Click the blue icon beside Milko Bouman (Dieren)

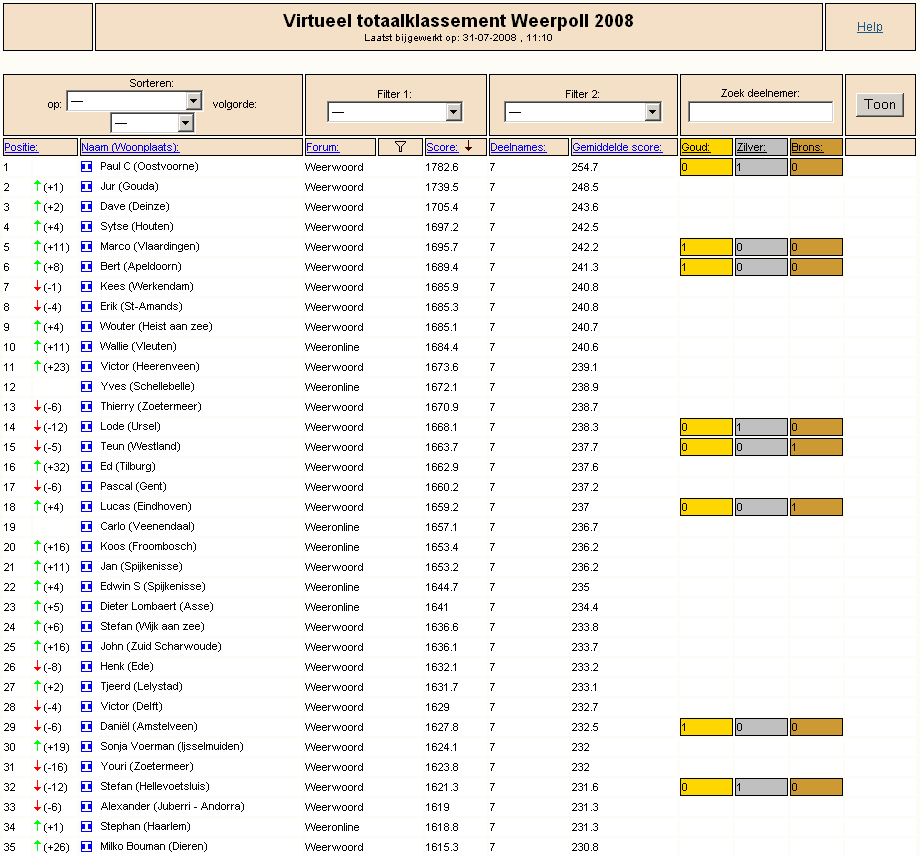pos(86,847)
